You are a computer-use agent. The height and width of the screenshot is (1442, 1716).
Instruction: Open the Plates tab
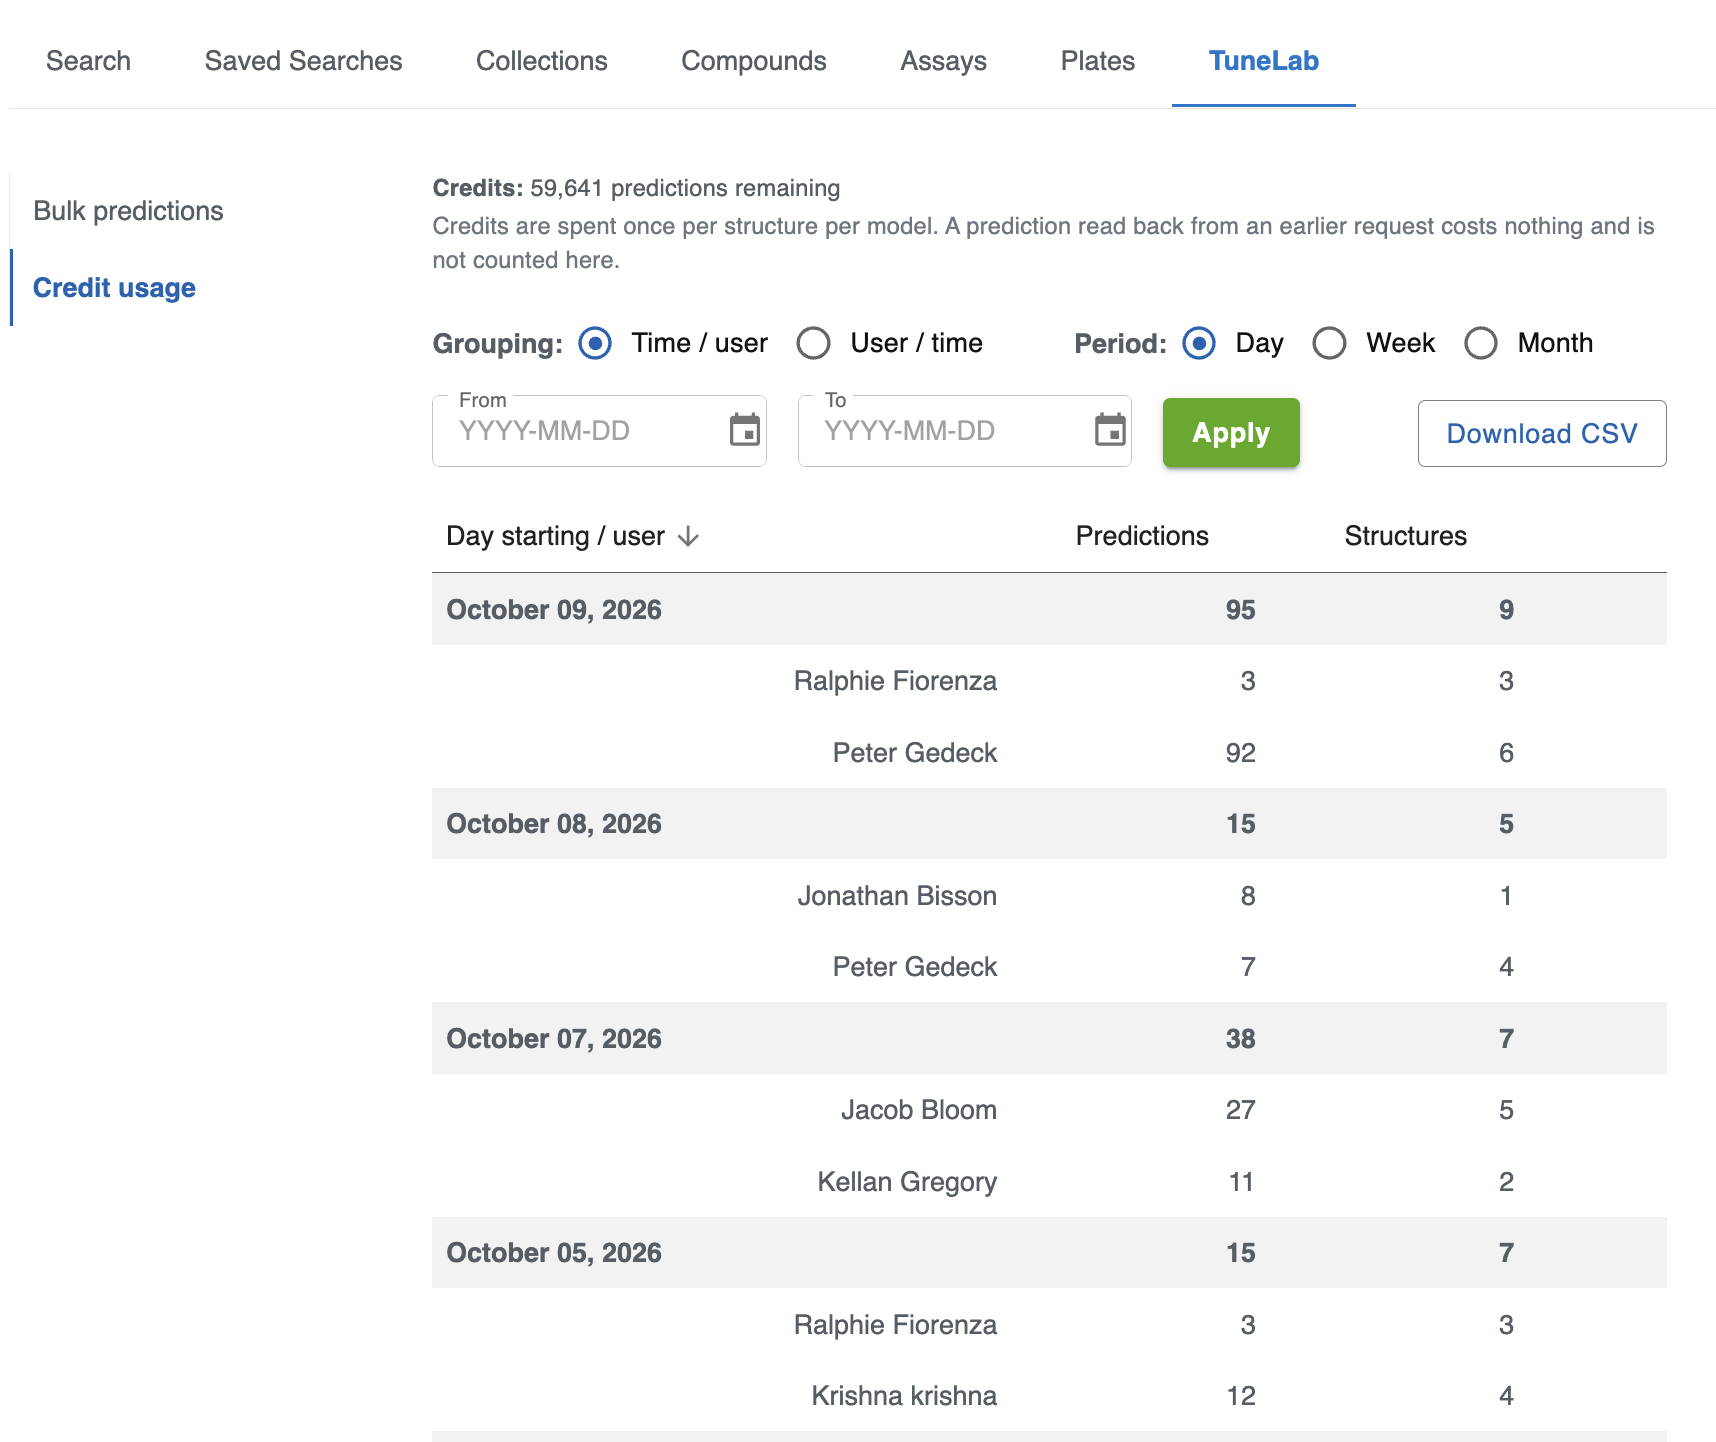pyautogui.click(x=1097, y=61)
